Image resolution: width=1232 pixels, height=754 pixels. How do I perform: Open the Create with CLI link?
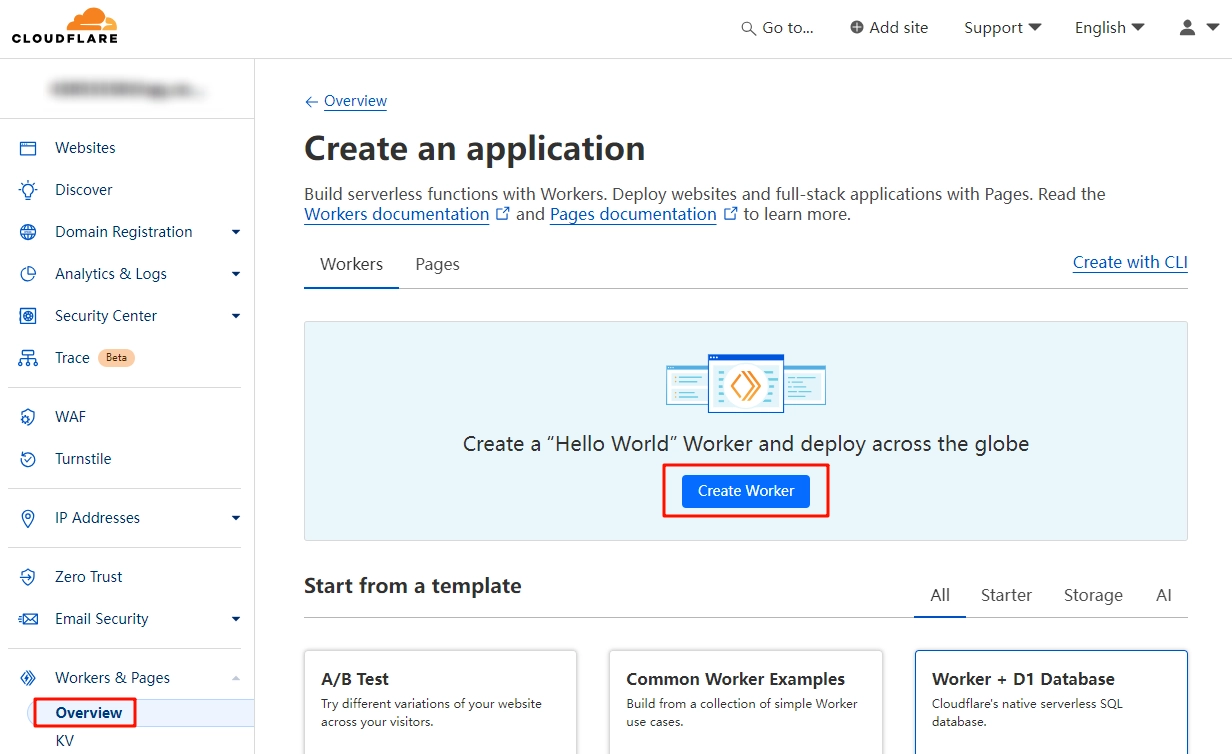point(1129,262)
